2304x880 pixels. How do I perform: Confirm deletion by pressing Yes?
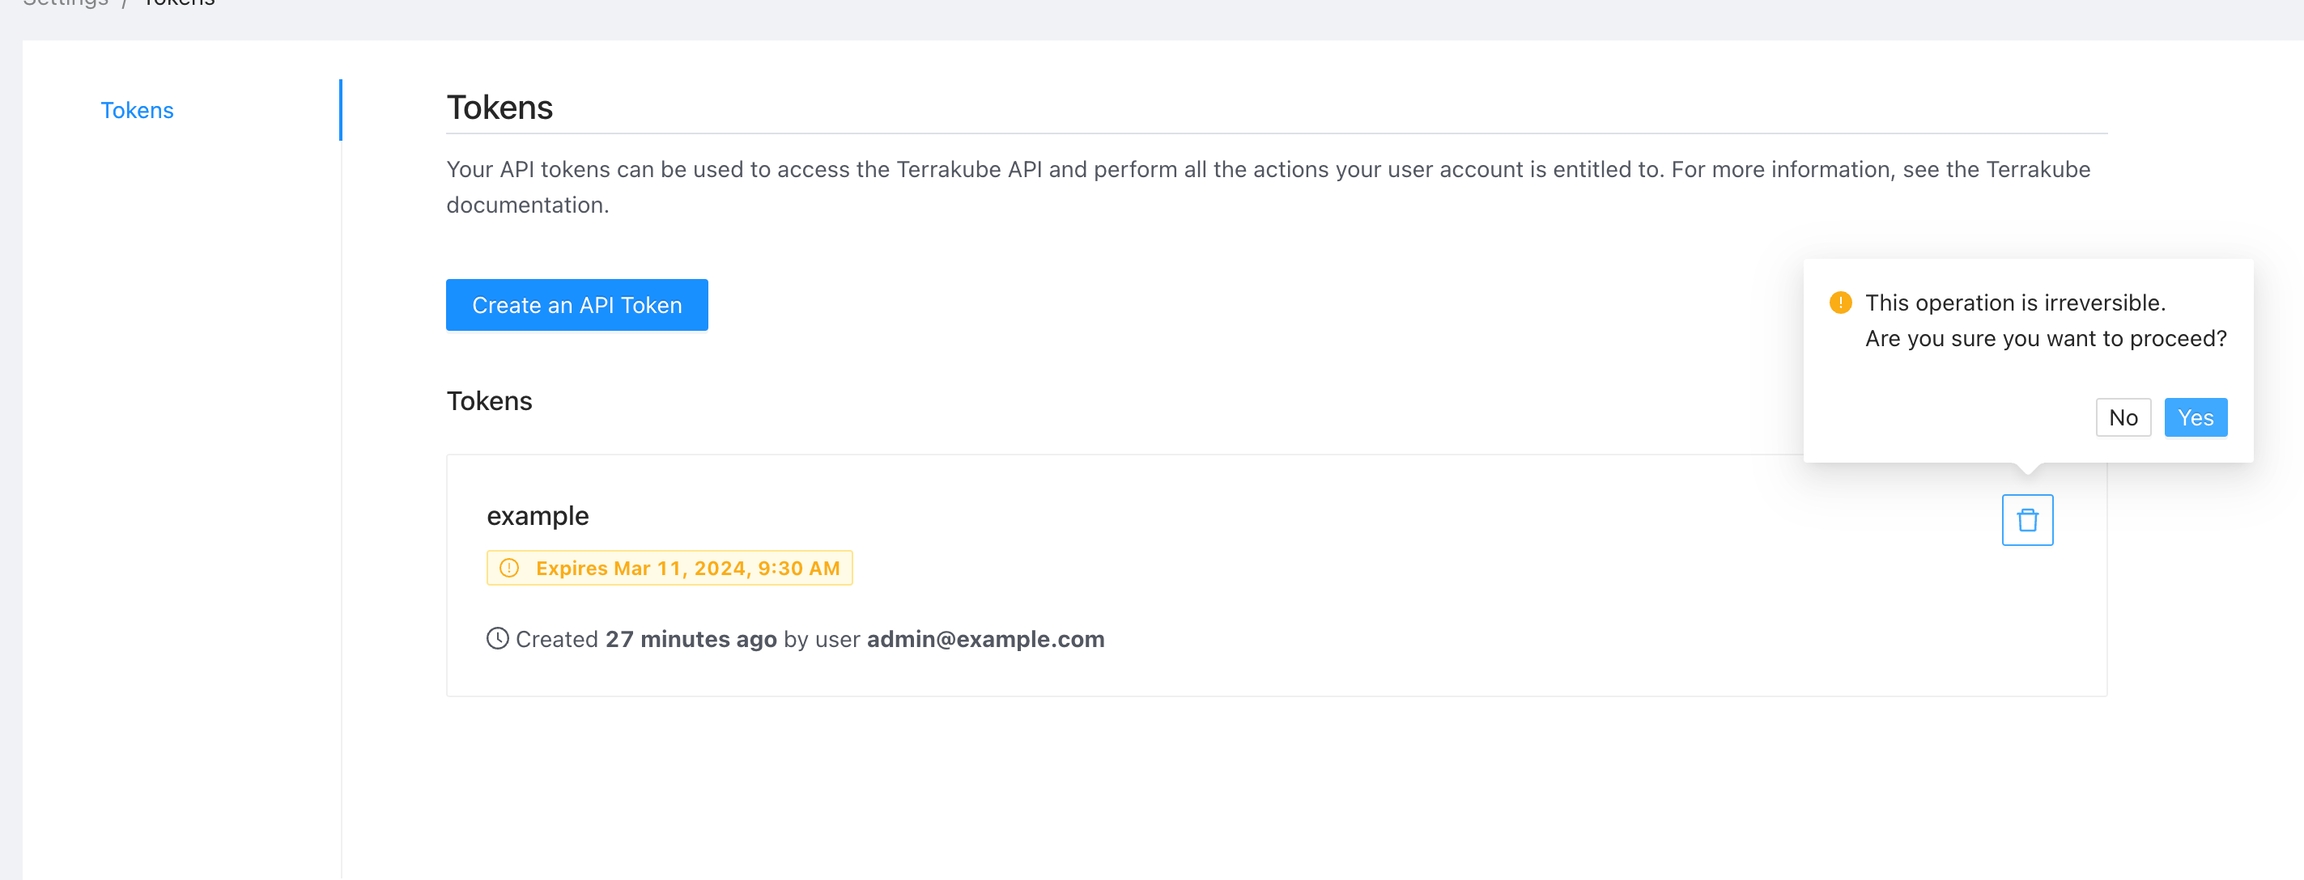pos(2195,418)
